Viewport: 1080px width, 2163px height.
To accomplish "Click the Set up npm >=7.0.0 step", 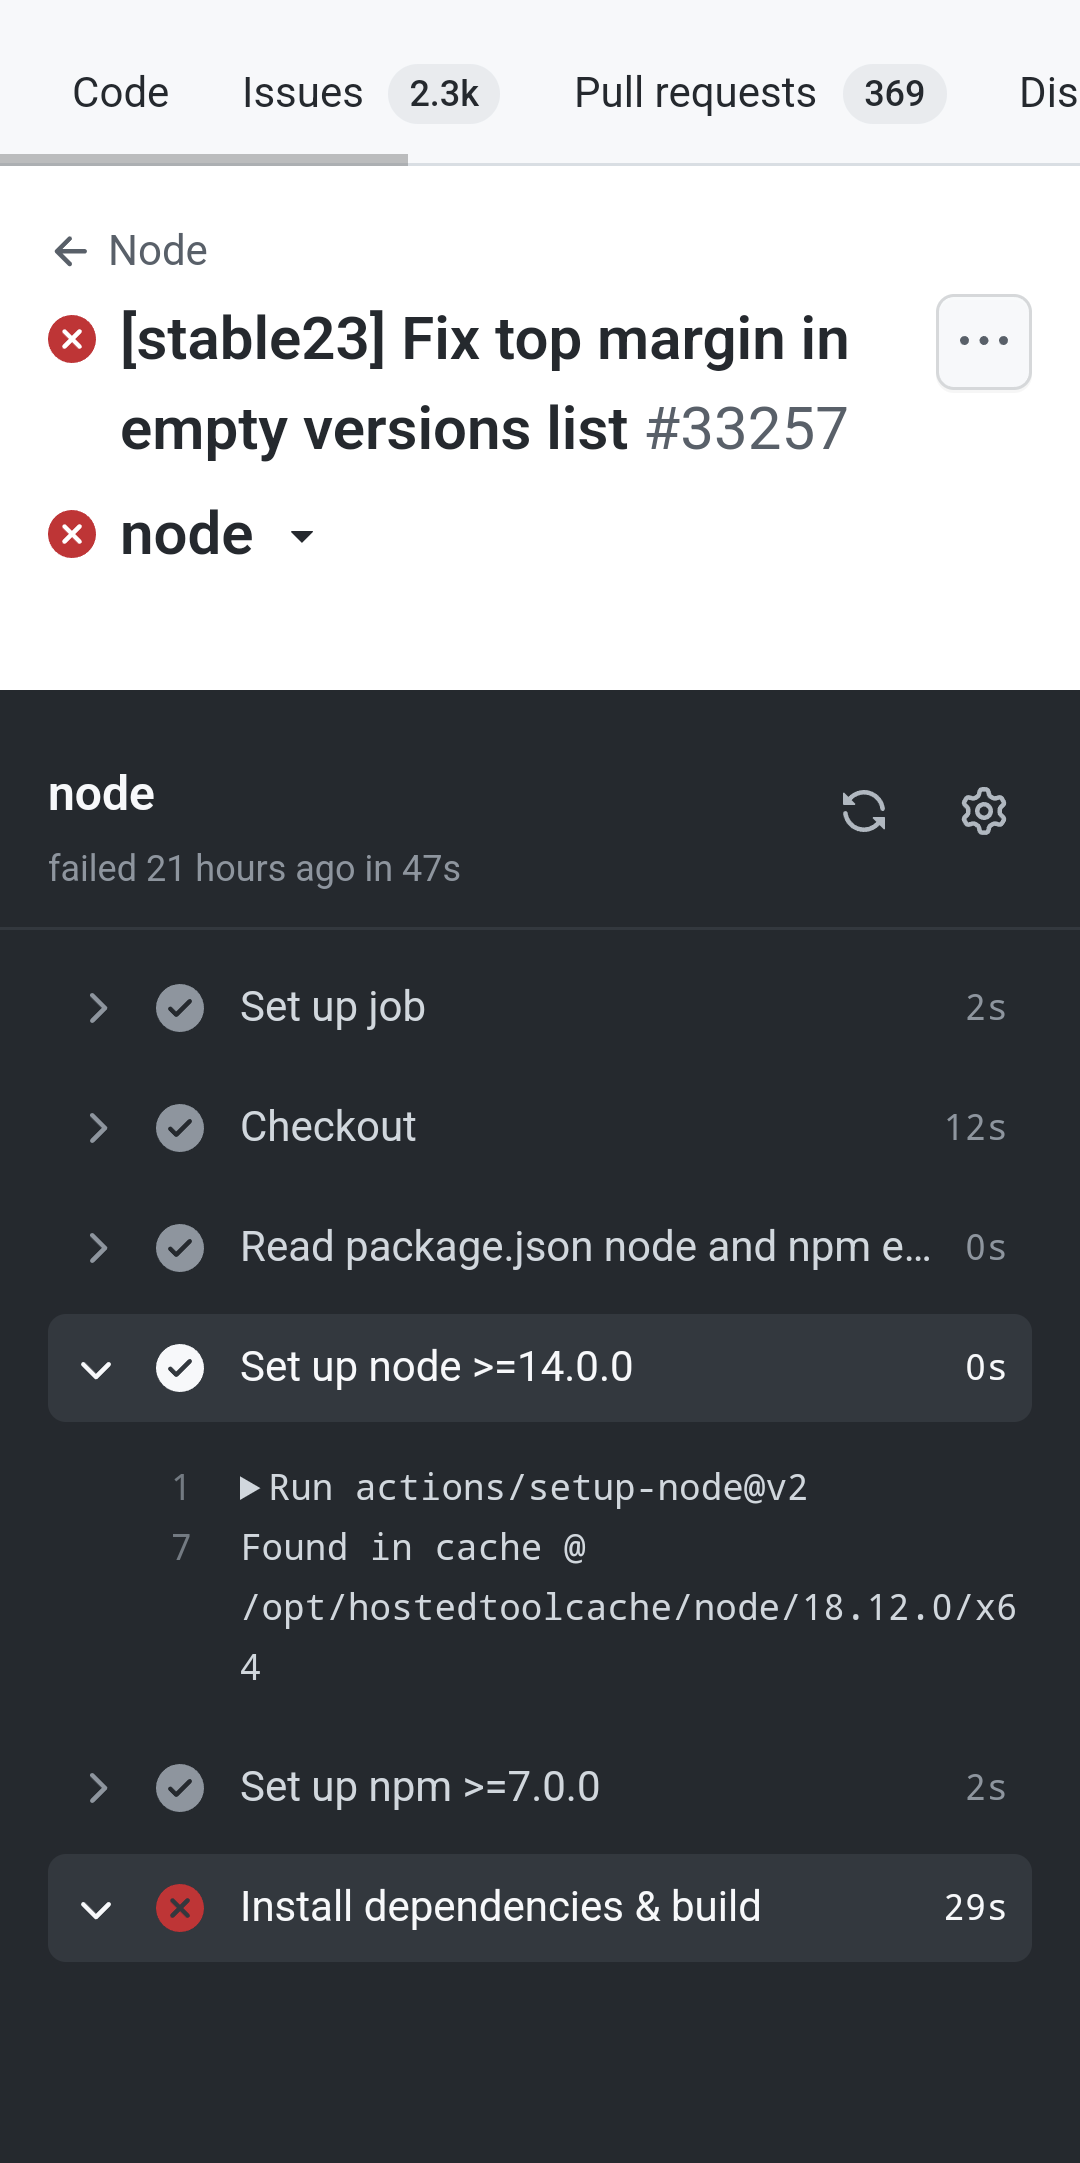I will click(x=418, y=1786).
